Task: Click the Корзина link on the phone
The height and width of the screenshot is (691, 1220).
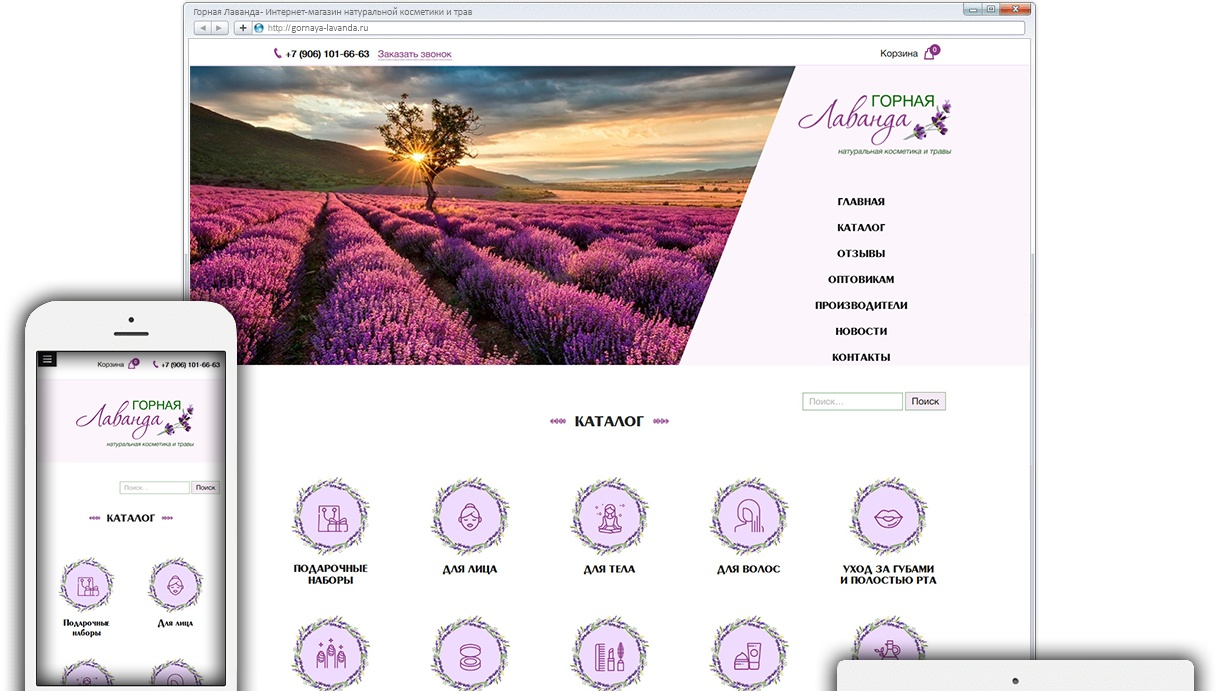Action: (110, 365)
